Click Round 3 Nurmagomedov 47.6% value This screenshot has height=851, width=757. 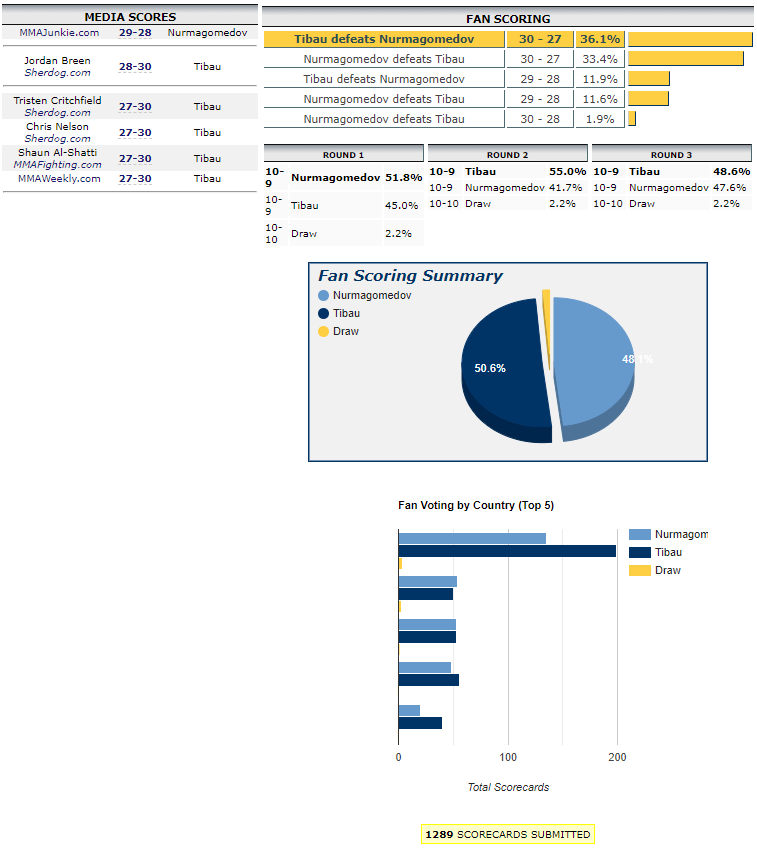729,188
